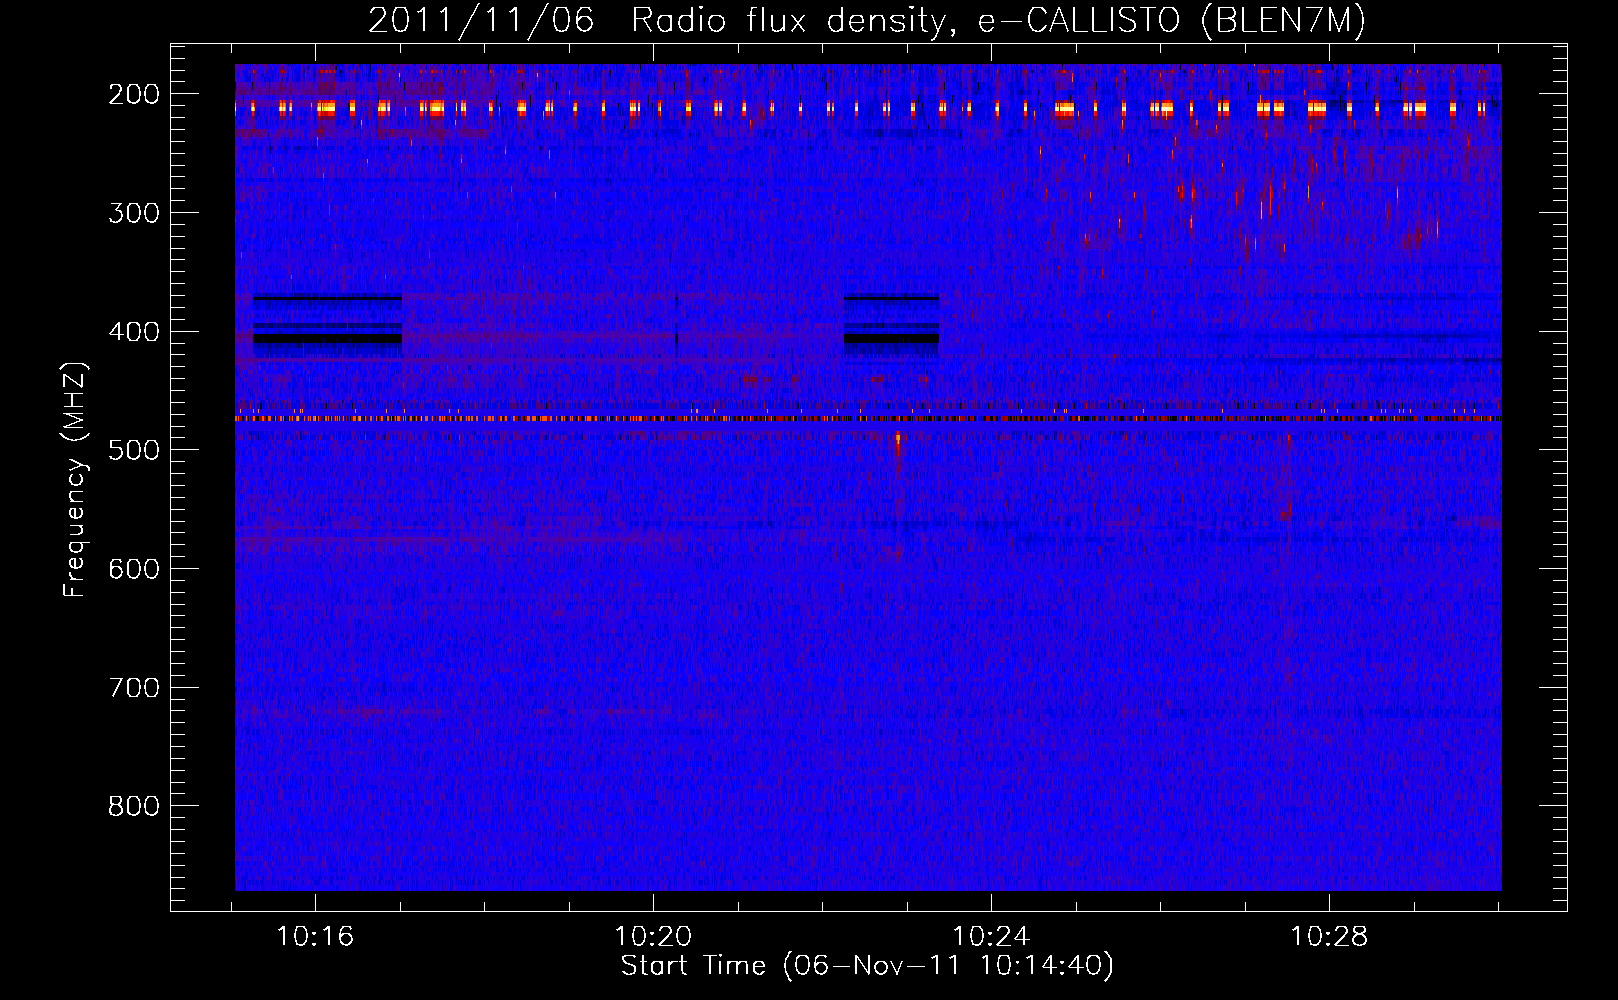Click the "Frequency (MHZ)" axis label
The height and width of the screenshot is (1000, 1618).
75,479
